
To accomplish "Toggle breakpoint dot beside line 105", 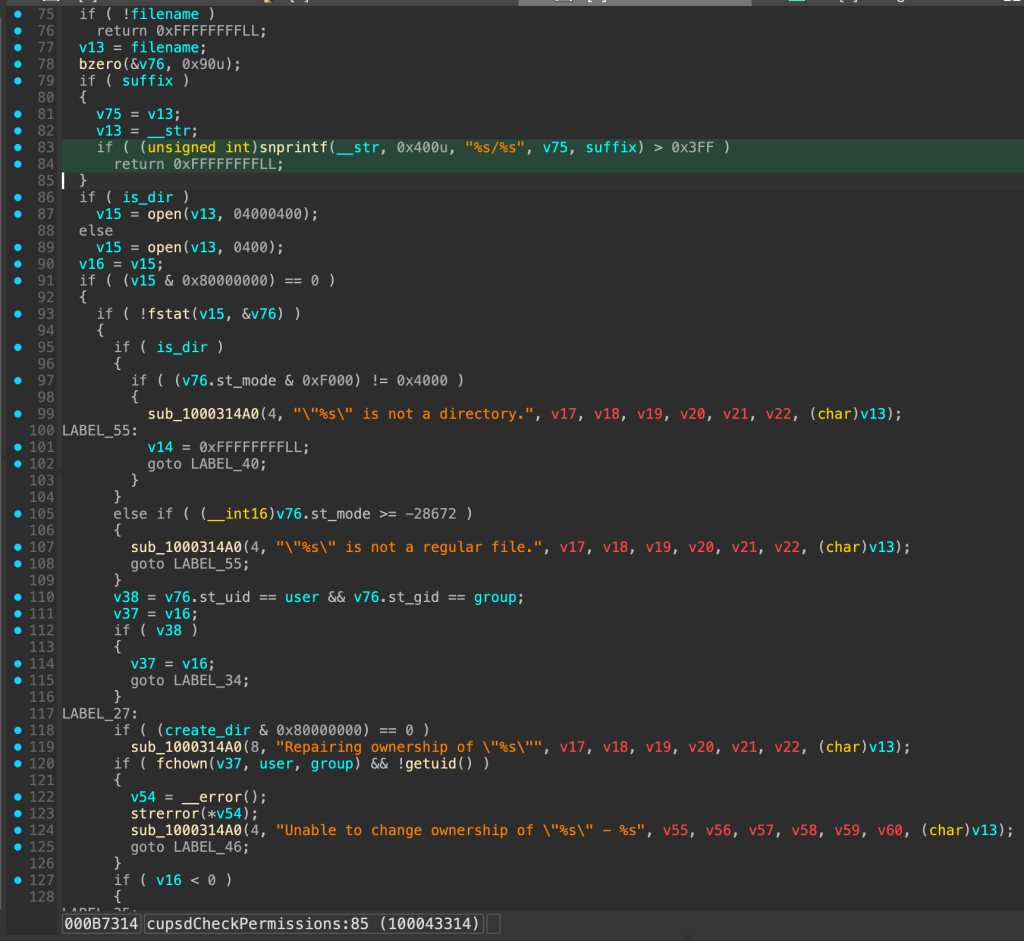I will tap(18, 514).
